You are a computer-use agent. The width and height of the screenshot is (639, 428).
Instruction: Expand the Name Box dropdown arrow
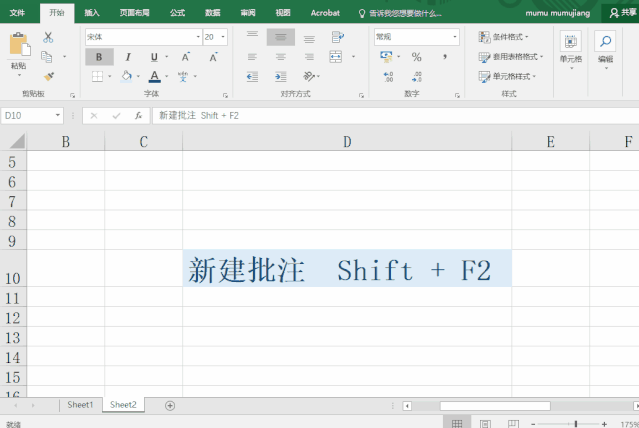coord(58,115)
